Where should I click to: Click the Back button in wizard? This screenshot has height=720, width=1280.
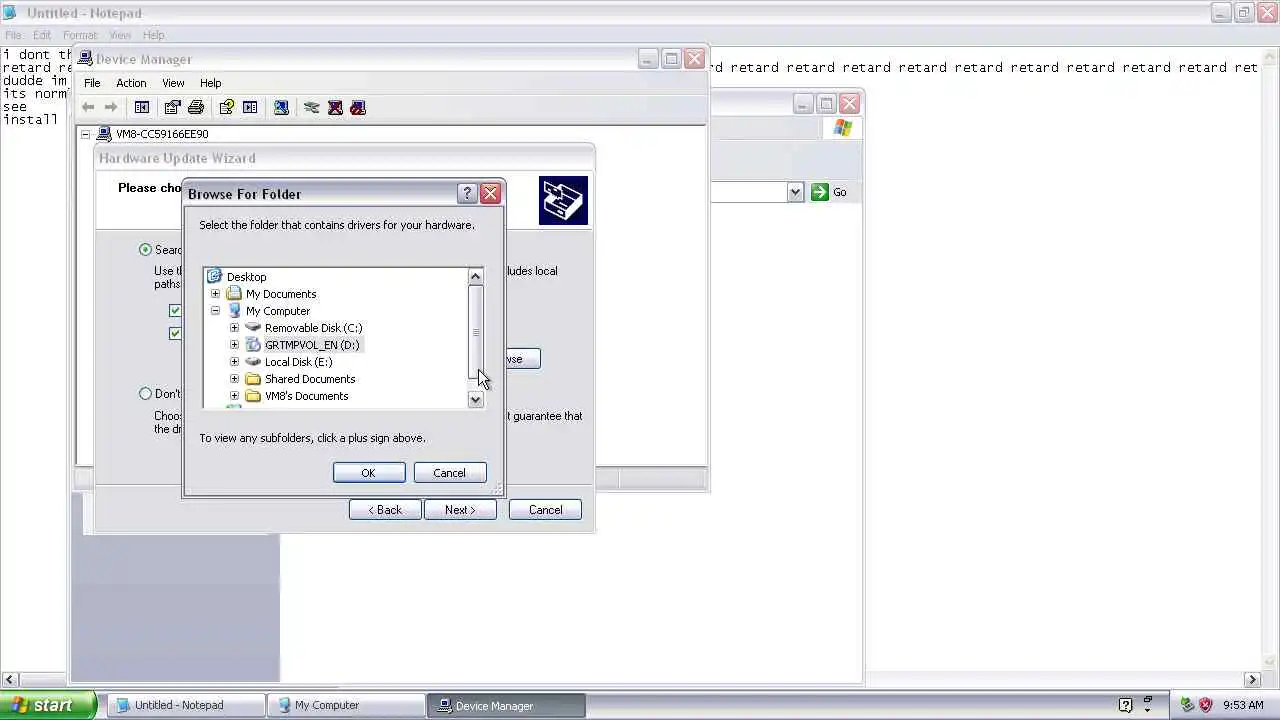(385, 510)
